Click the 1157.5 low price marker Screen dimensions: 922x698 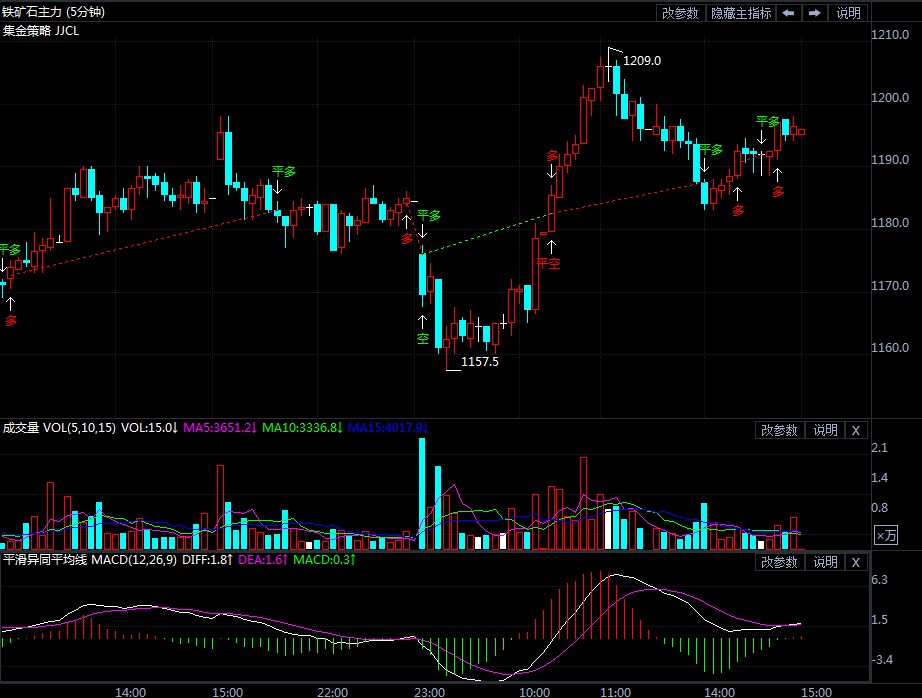478,361
